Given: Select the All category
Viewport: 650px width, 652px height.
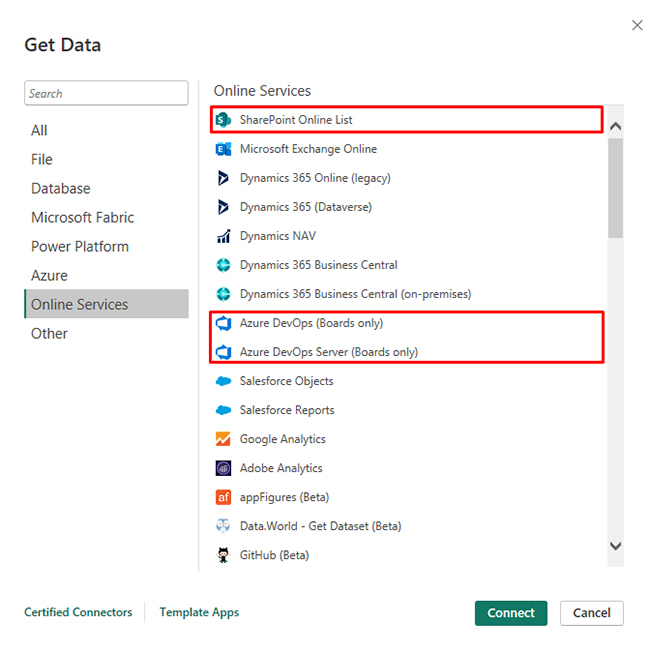Looking at the screenshot, I should click(x=106, y=131).
